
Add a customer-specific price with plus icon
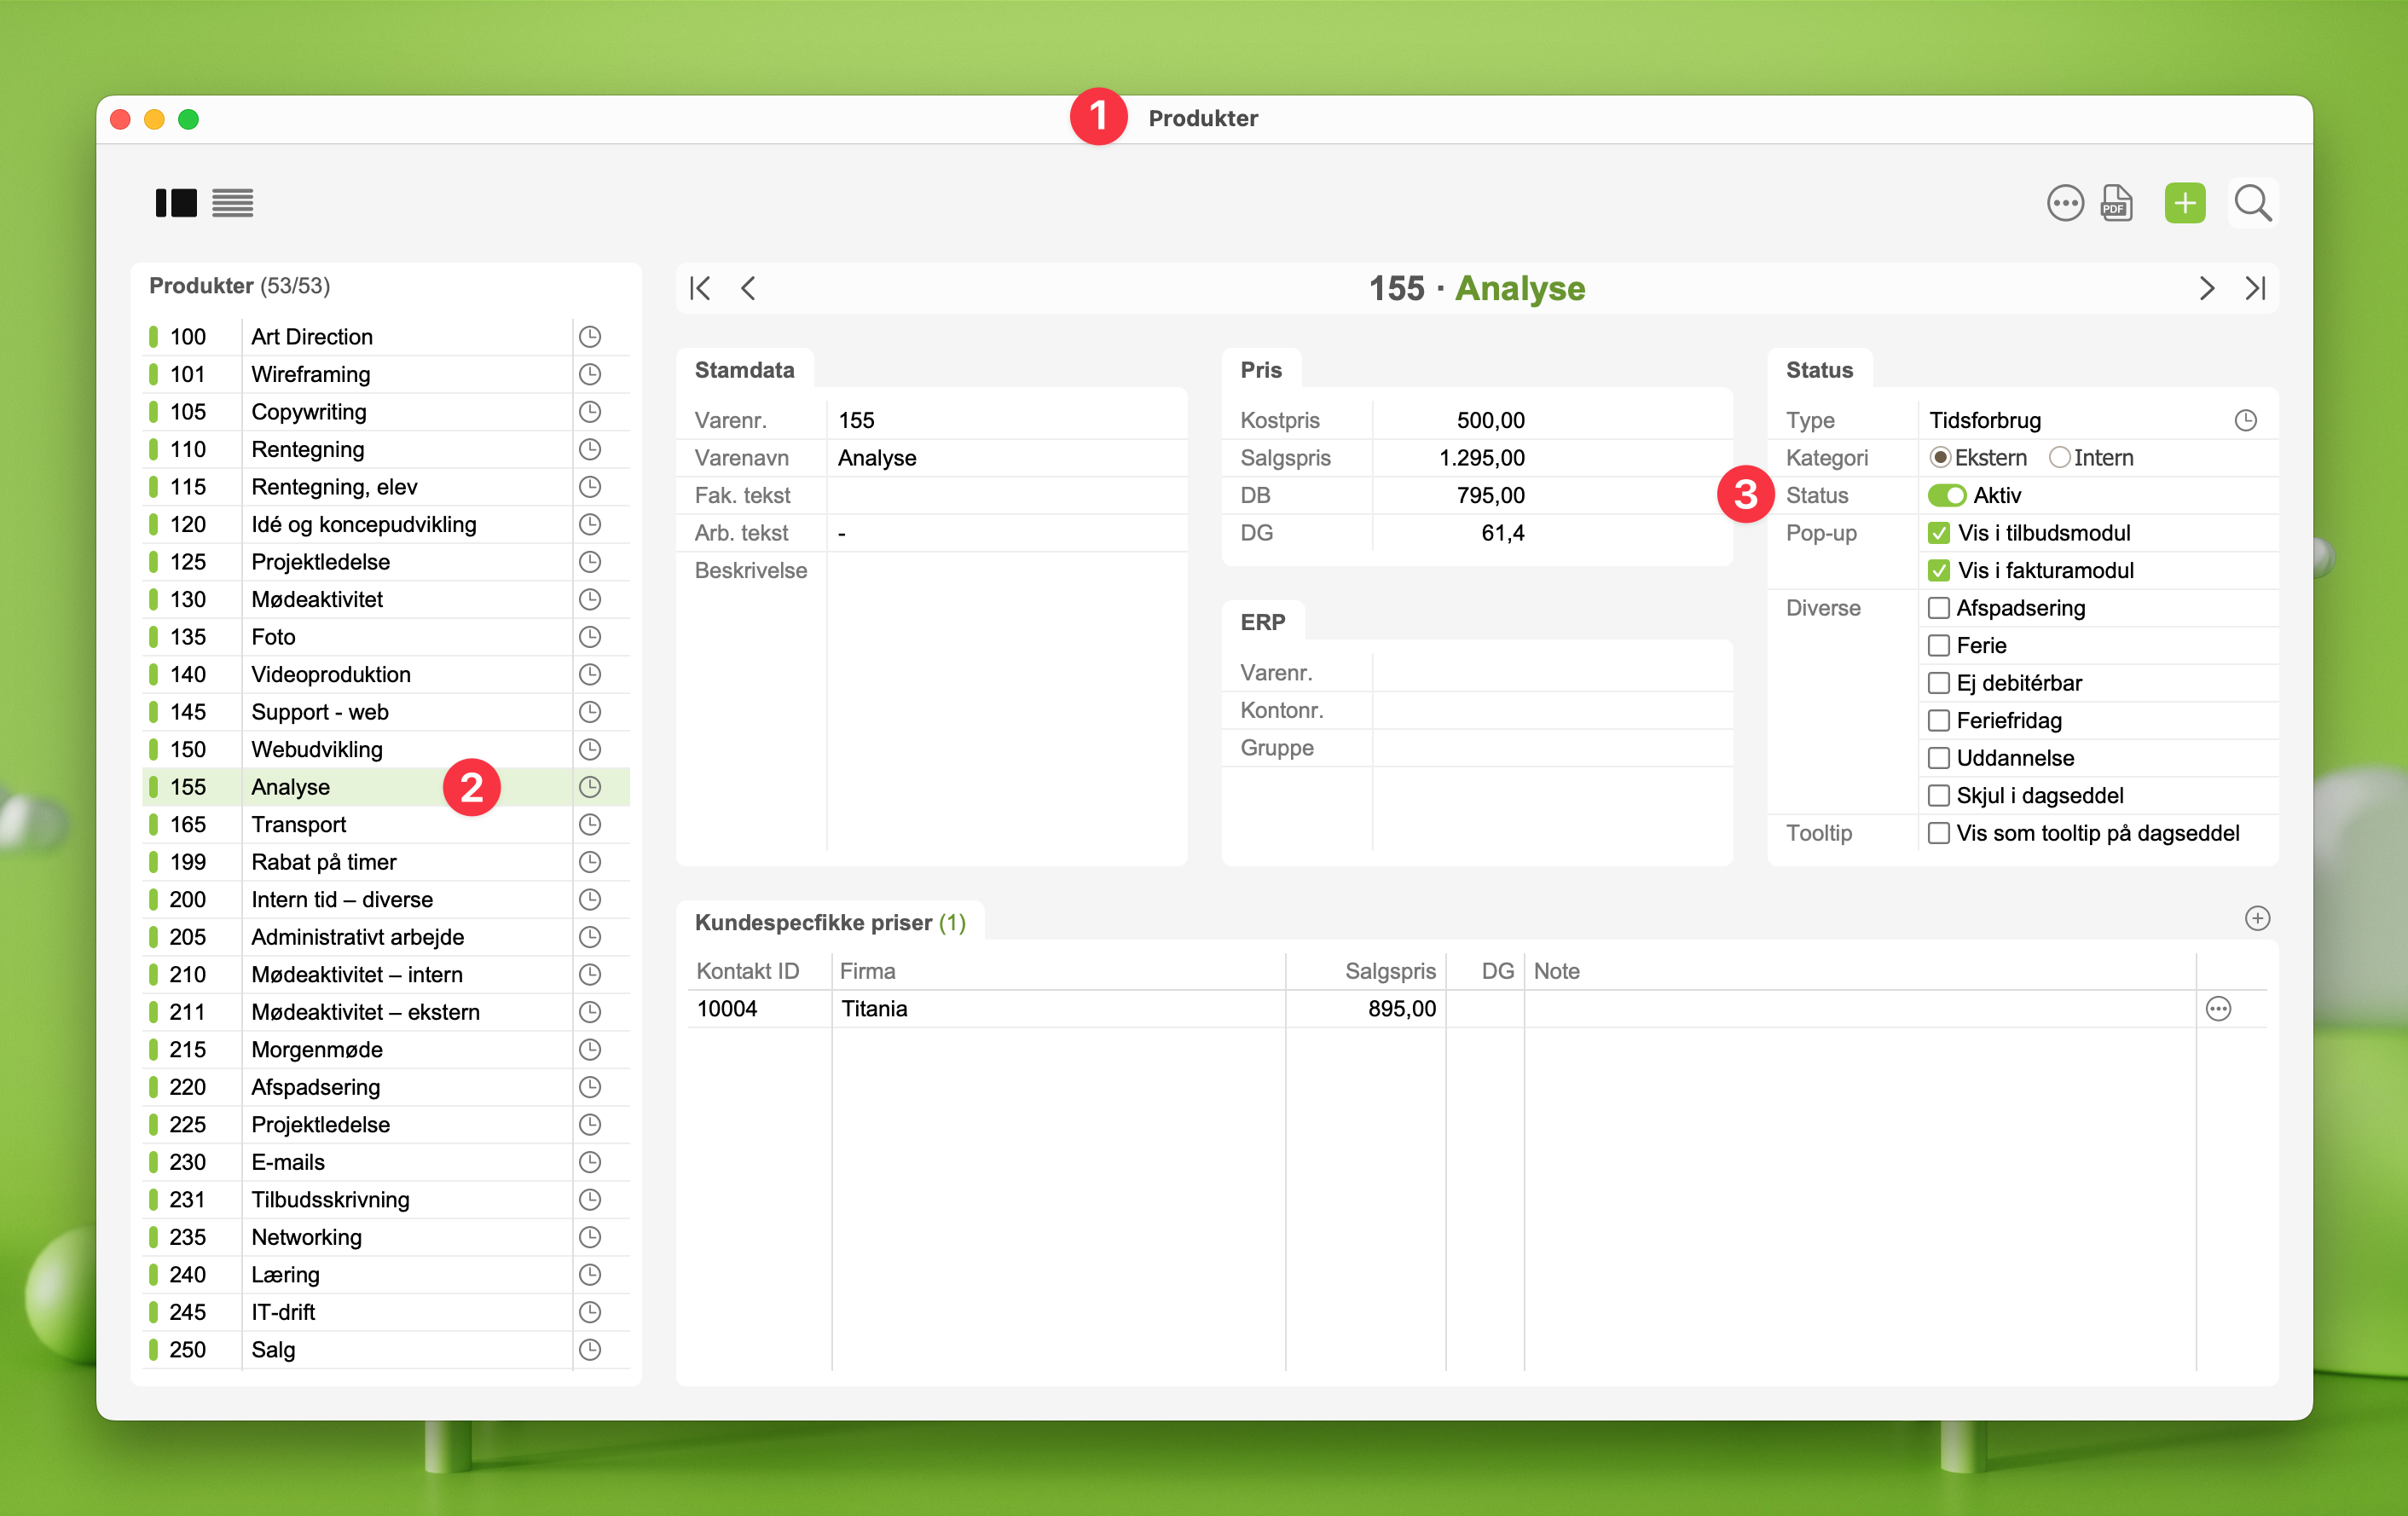pos(2257,918)
